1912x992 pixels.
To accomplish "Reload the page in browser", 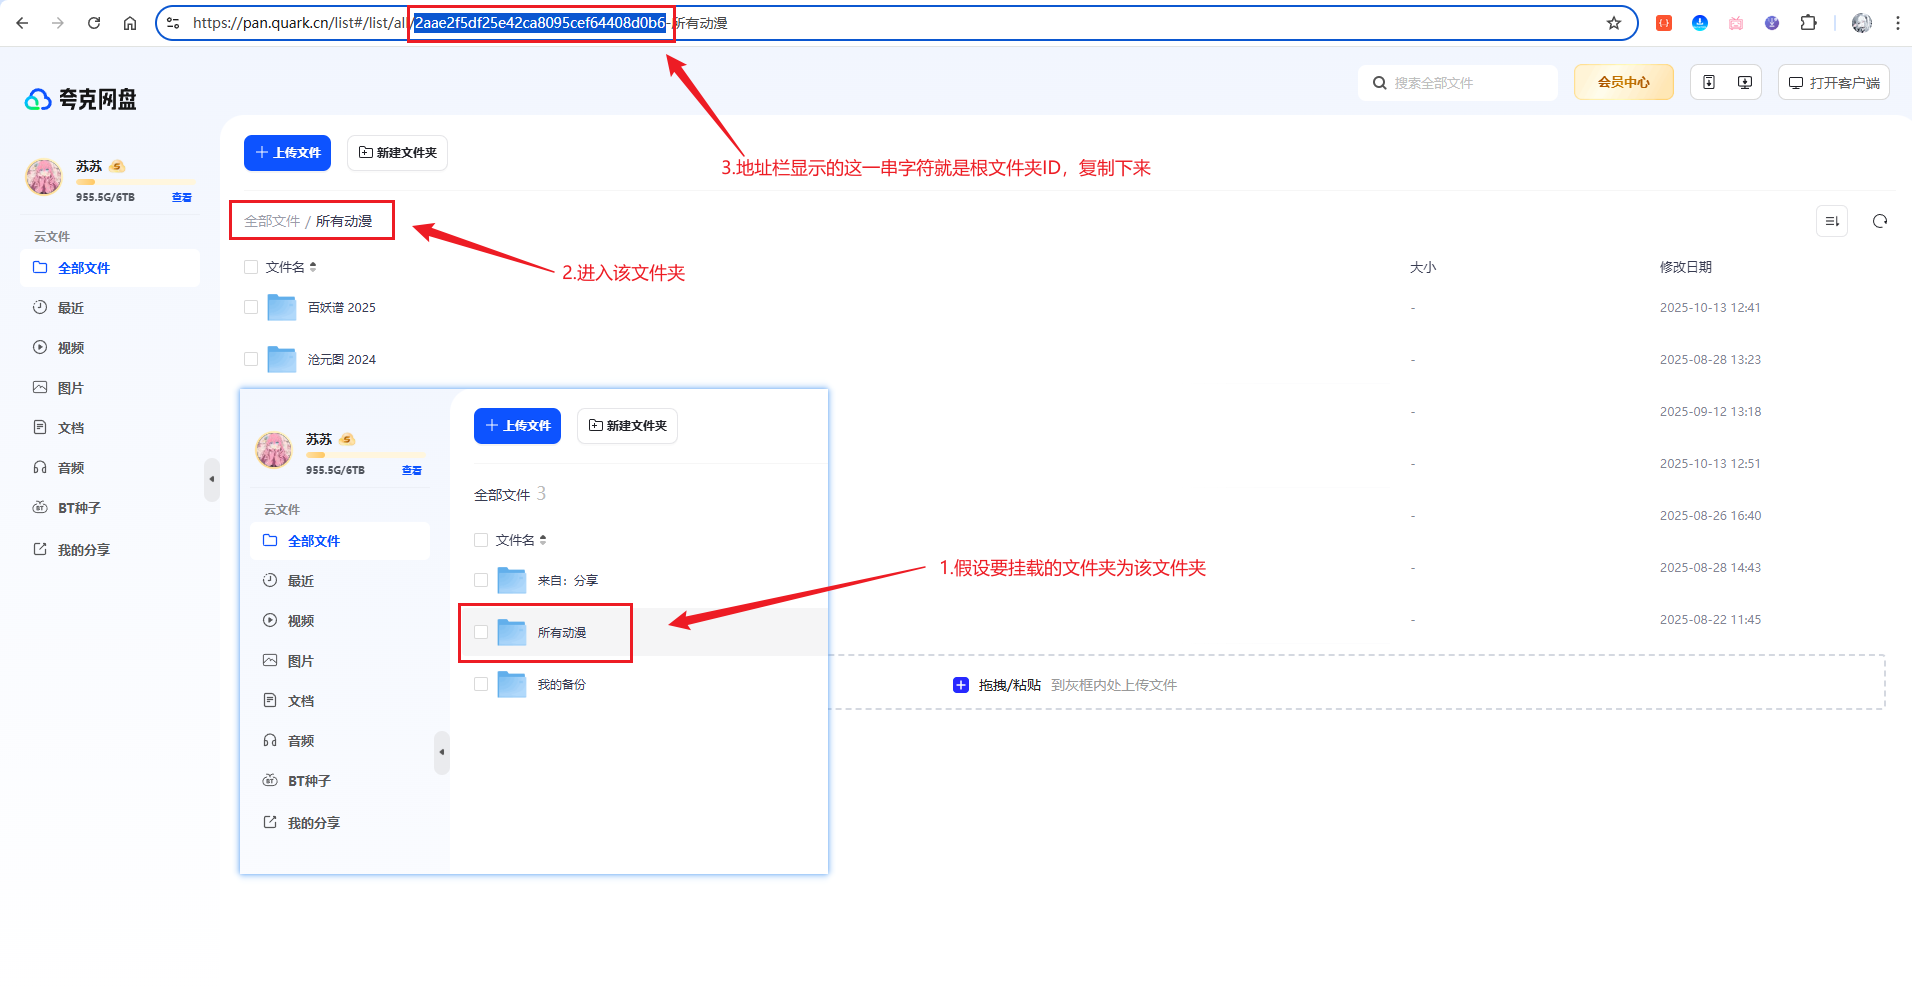I will point(94,23).
